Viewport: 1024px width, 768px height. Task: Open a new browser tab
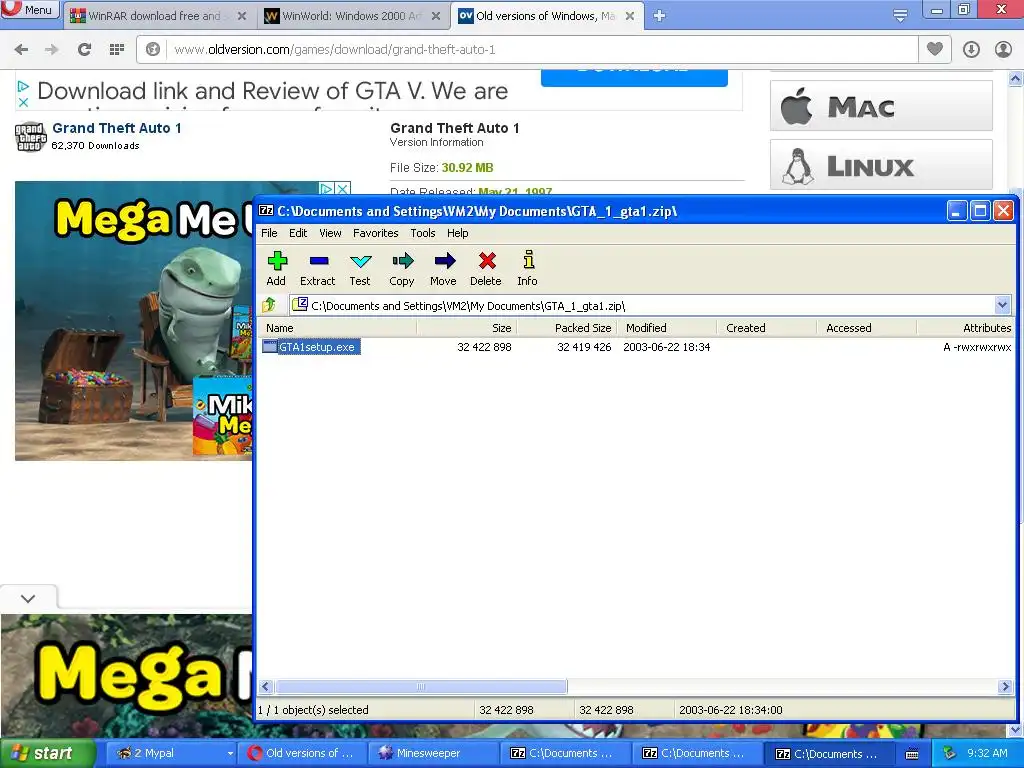[x=660, y=16]
